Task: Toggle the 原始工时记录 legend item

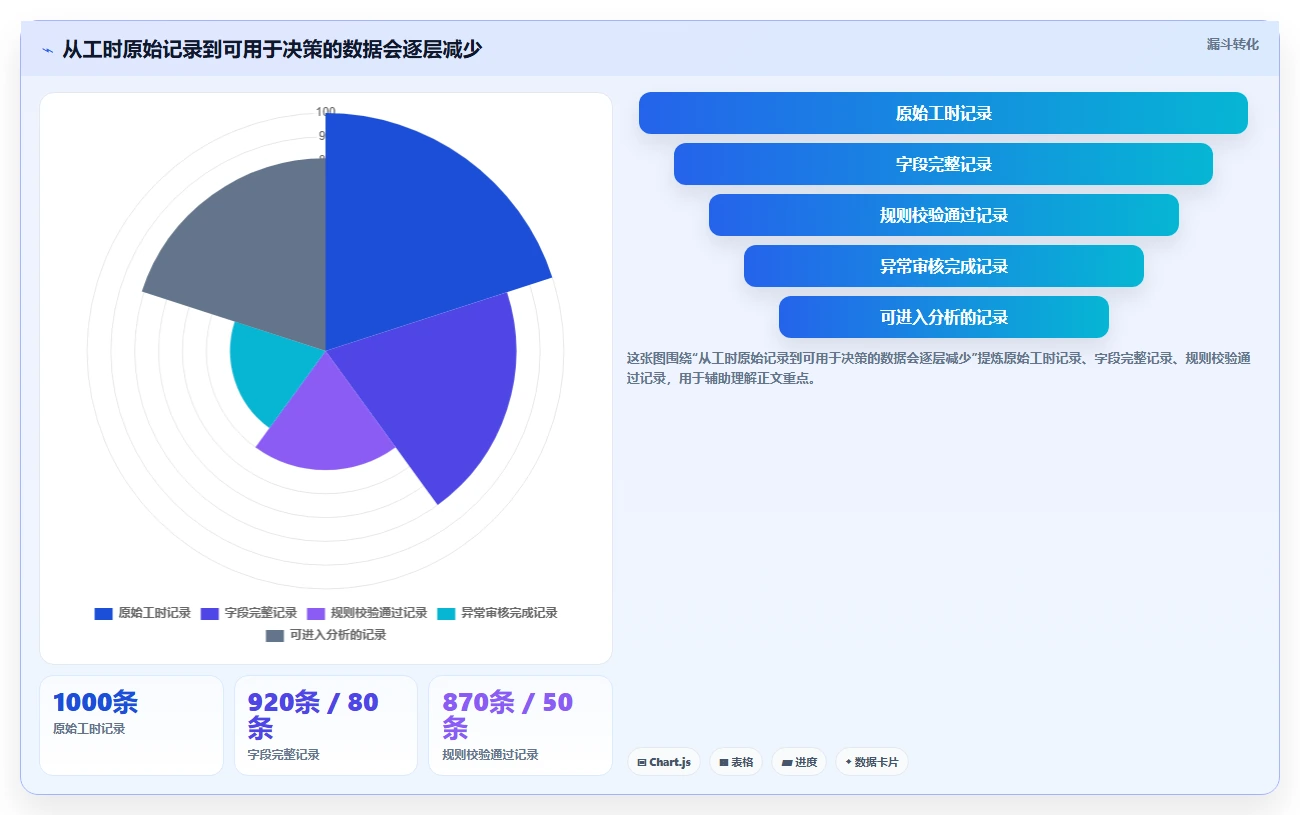Action: pyautogui.click(x=143, y=613)
